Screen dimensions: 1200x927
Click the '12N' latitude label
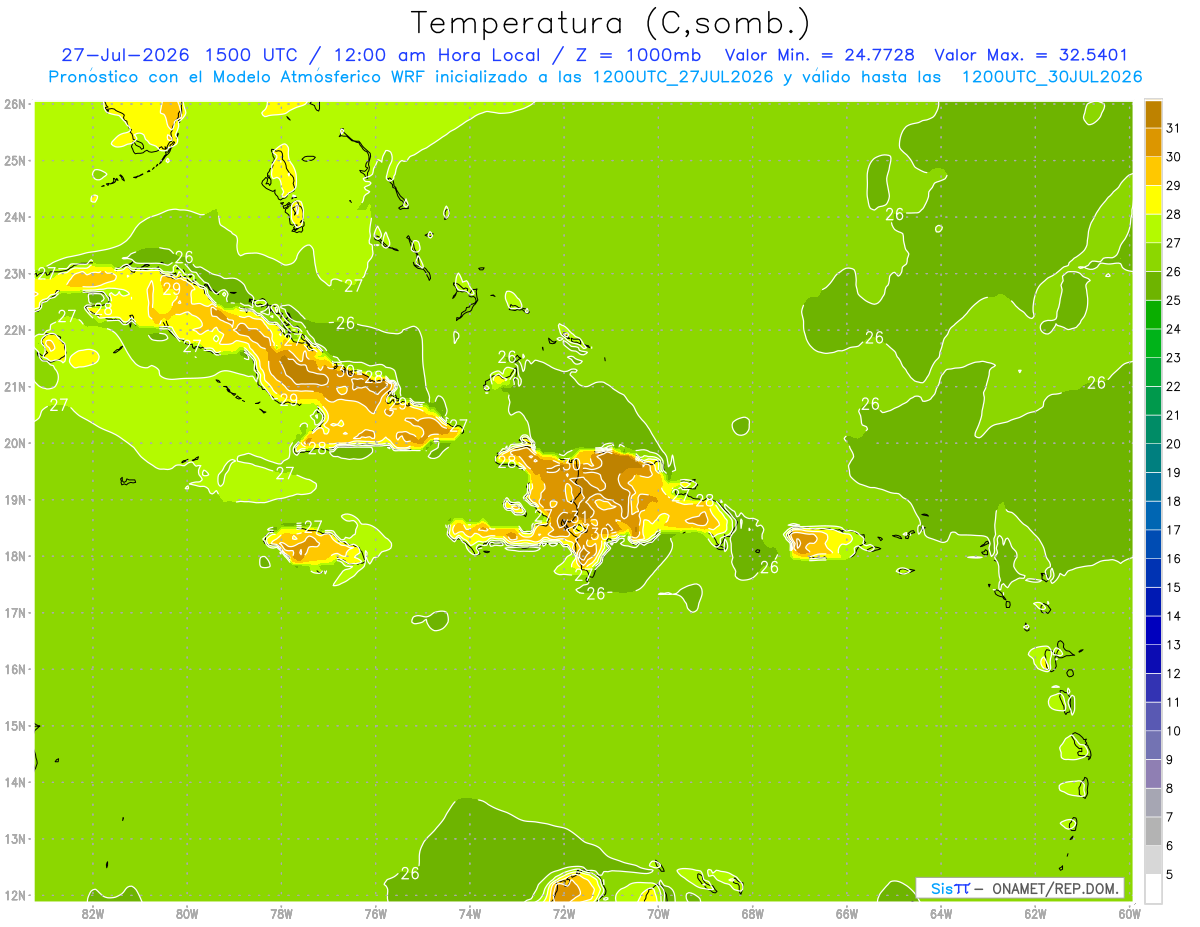(15, 895)
